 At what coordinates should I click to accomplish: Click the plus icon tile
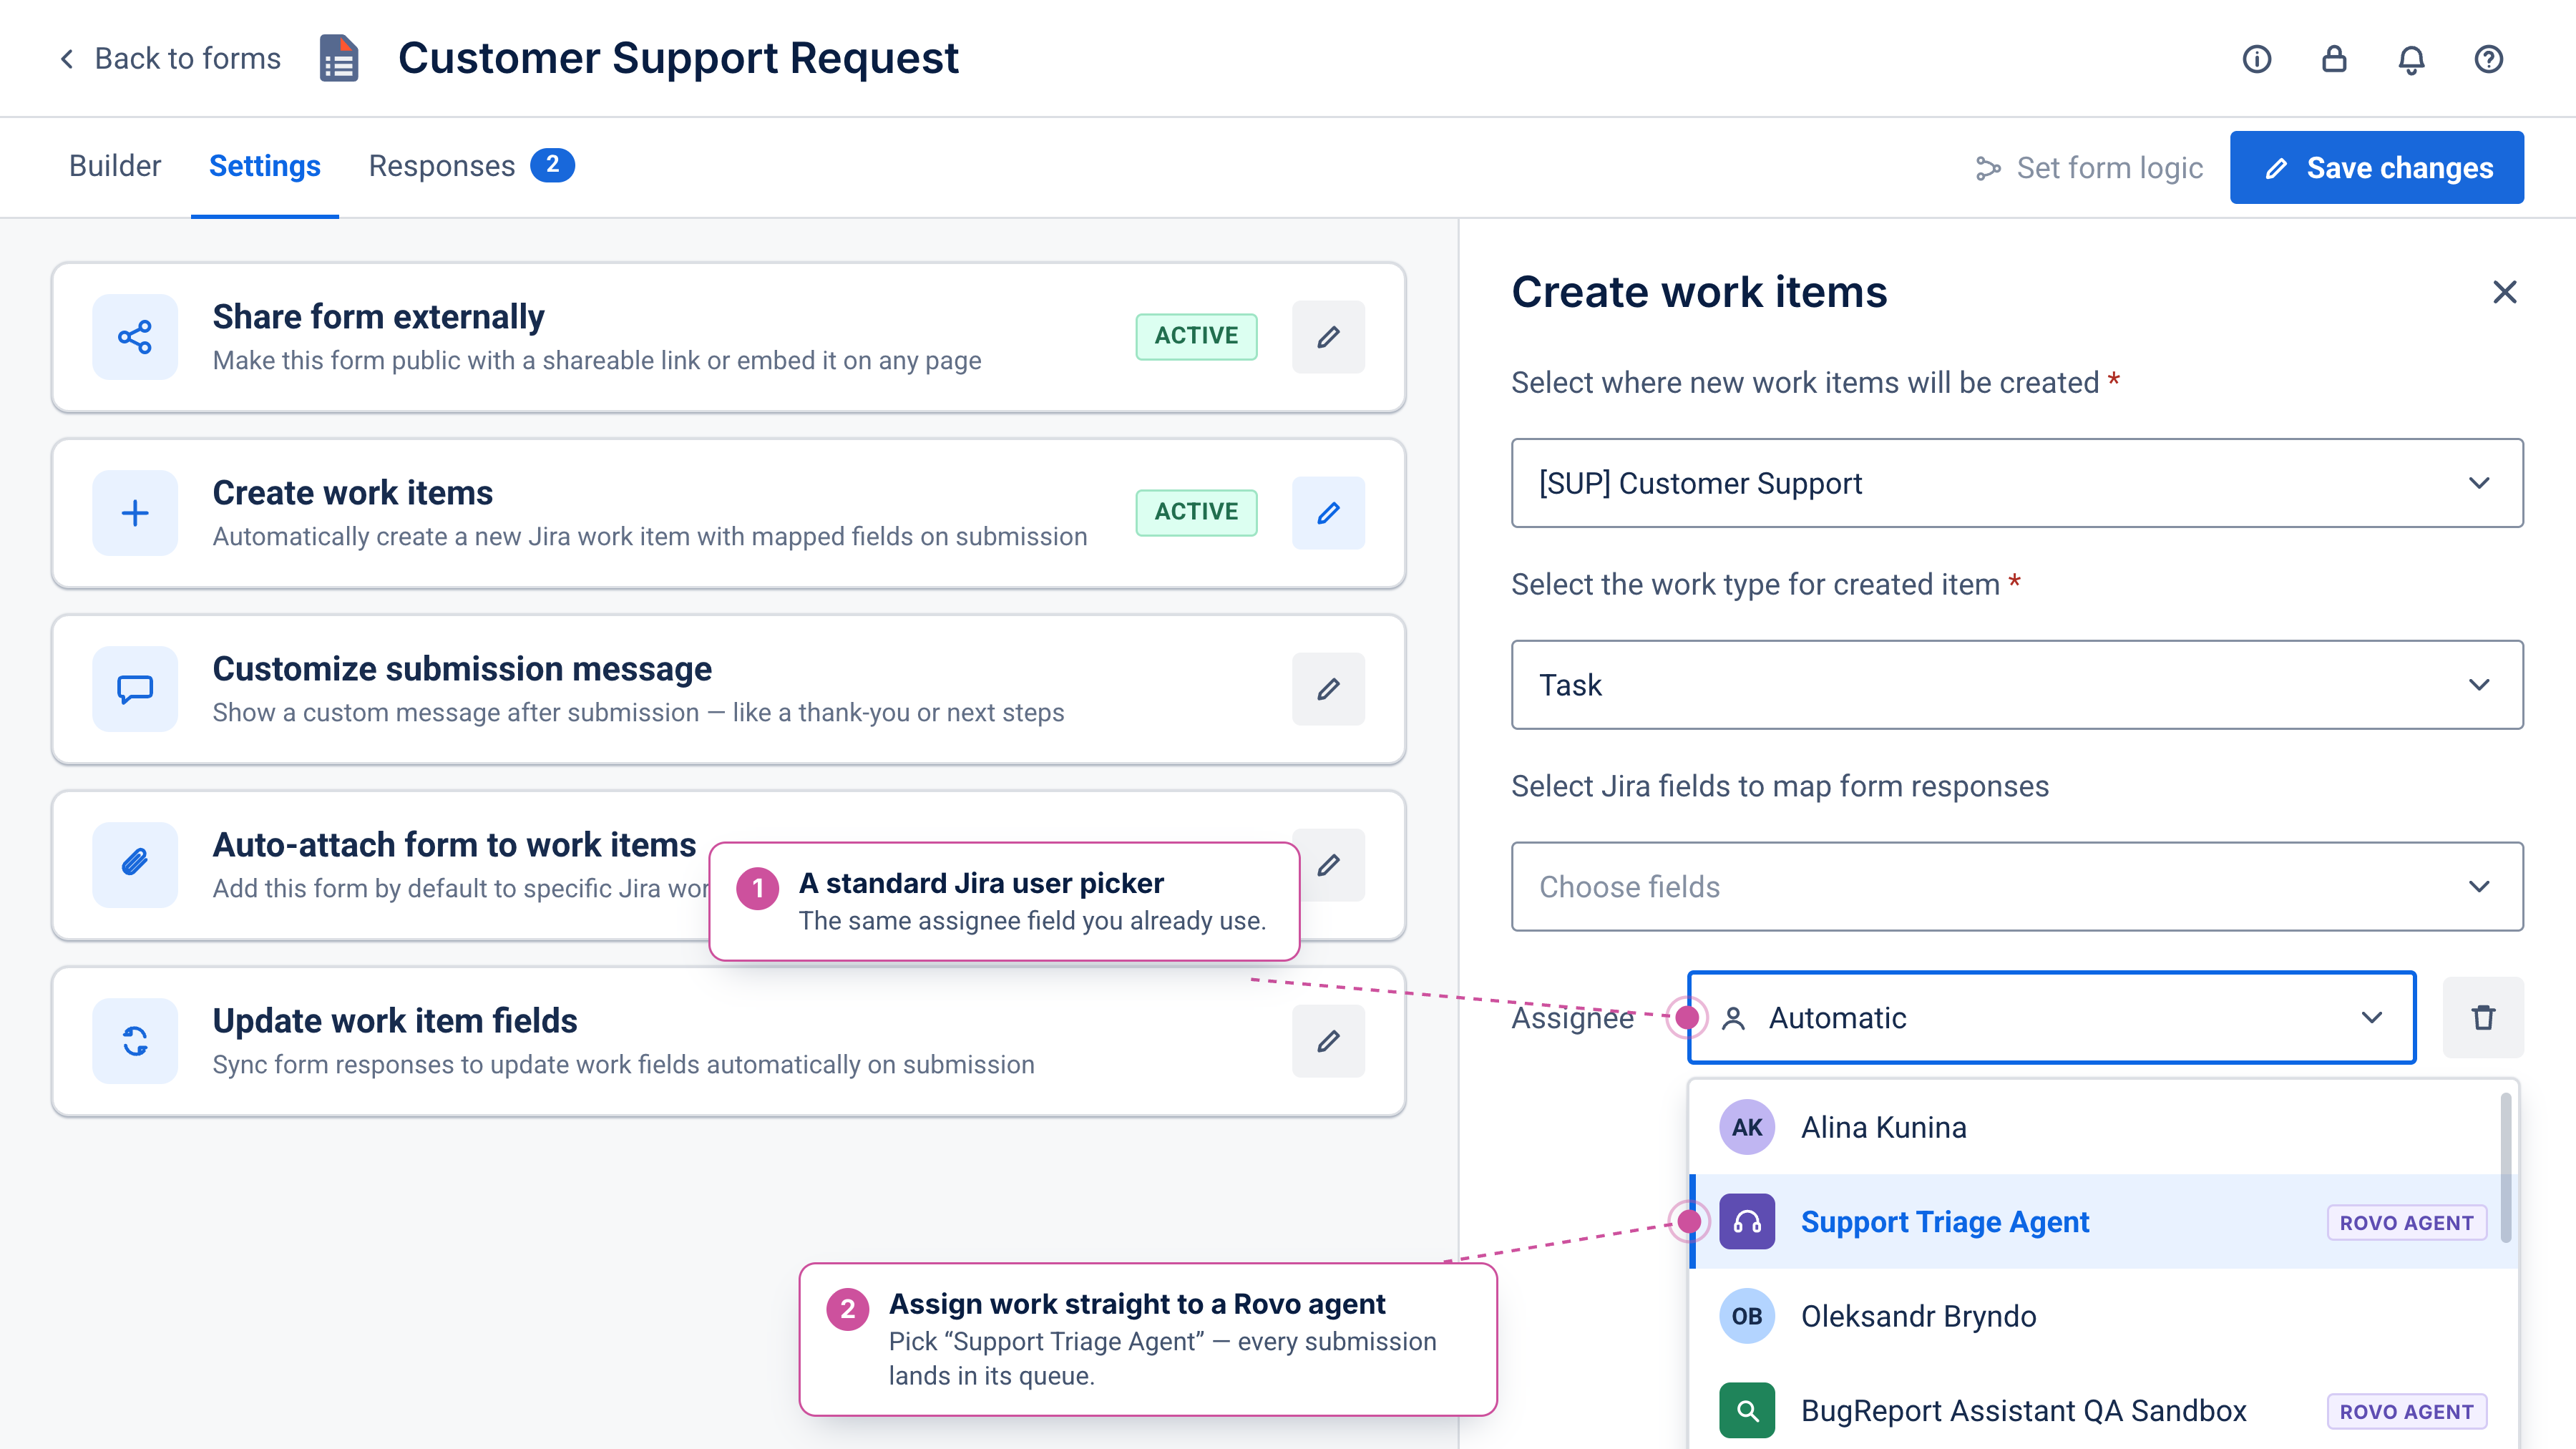(x=135, y=513)
